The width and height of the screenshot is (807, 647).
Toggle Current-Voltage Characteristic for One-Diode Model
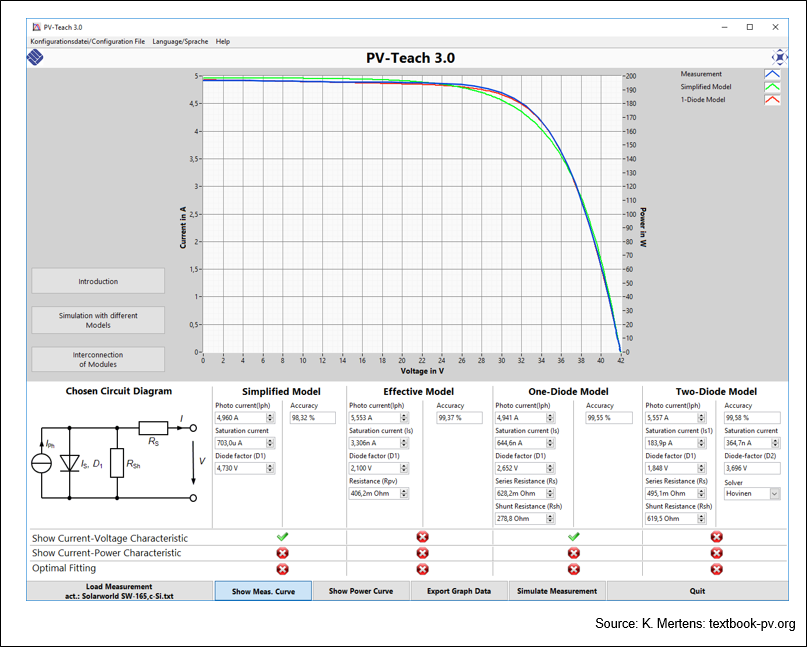tap(573, 537)
